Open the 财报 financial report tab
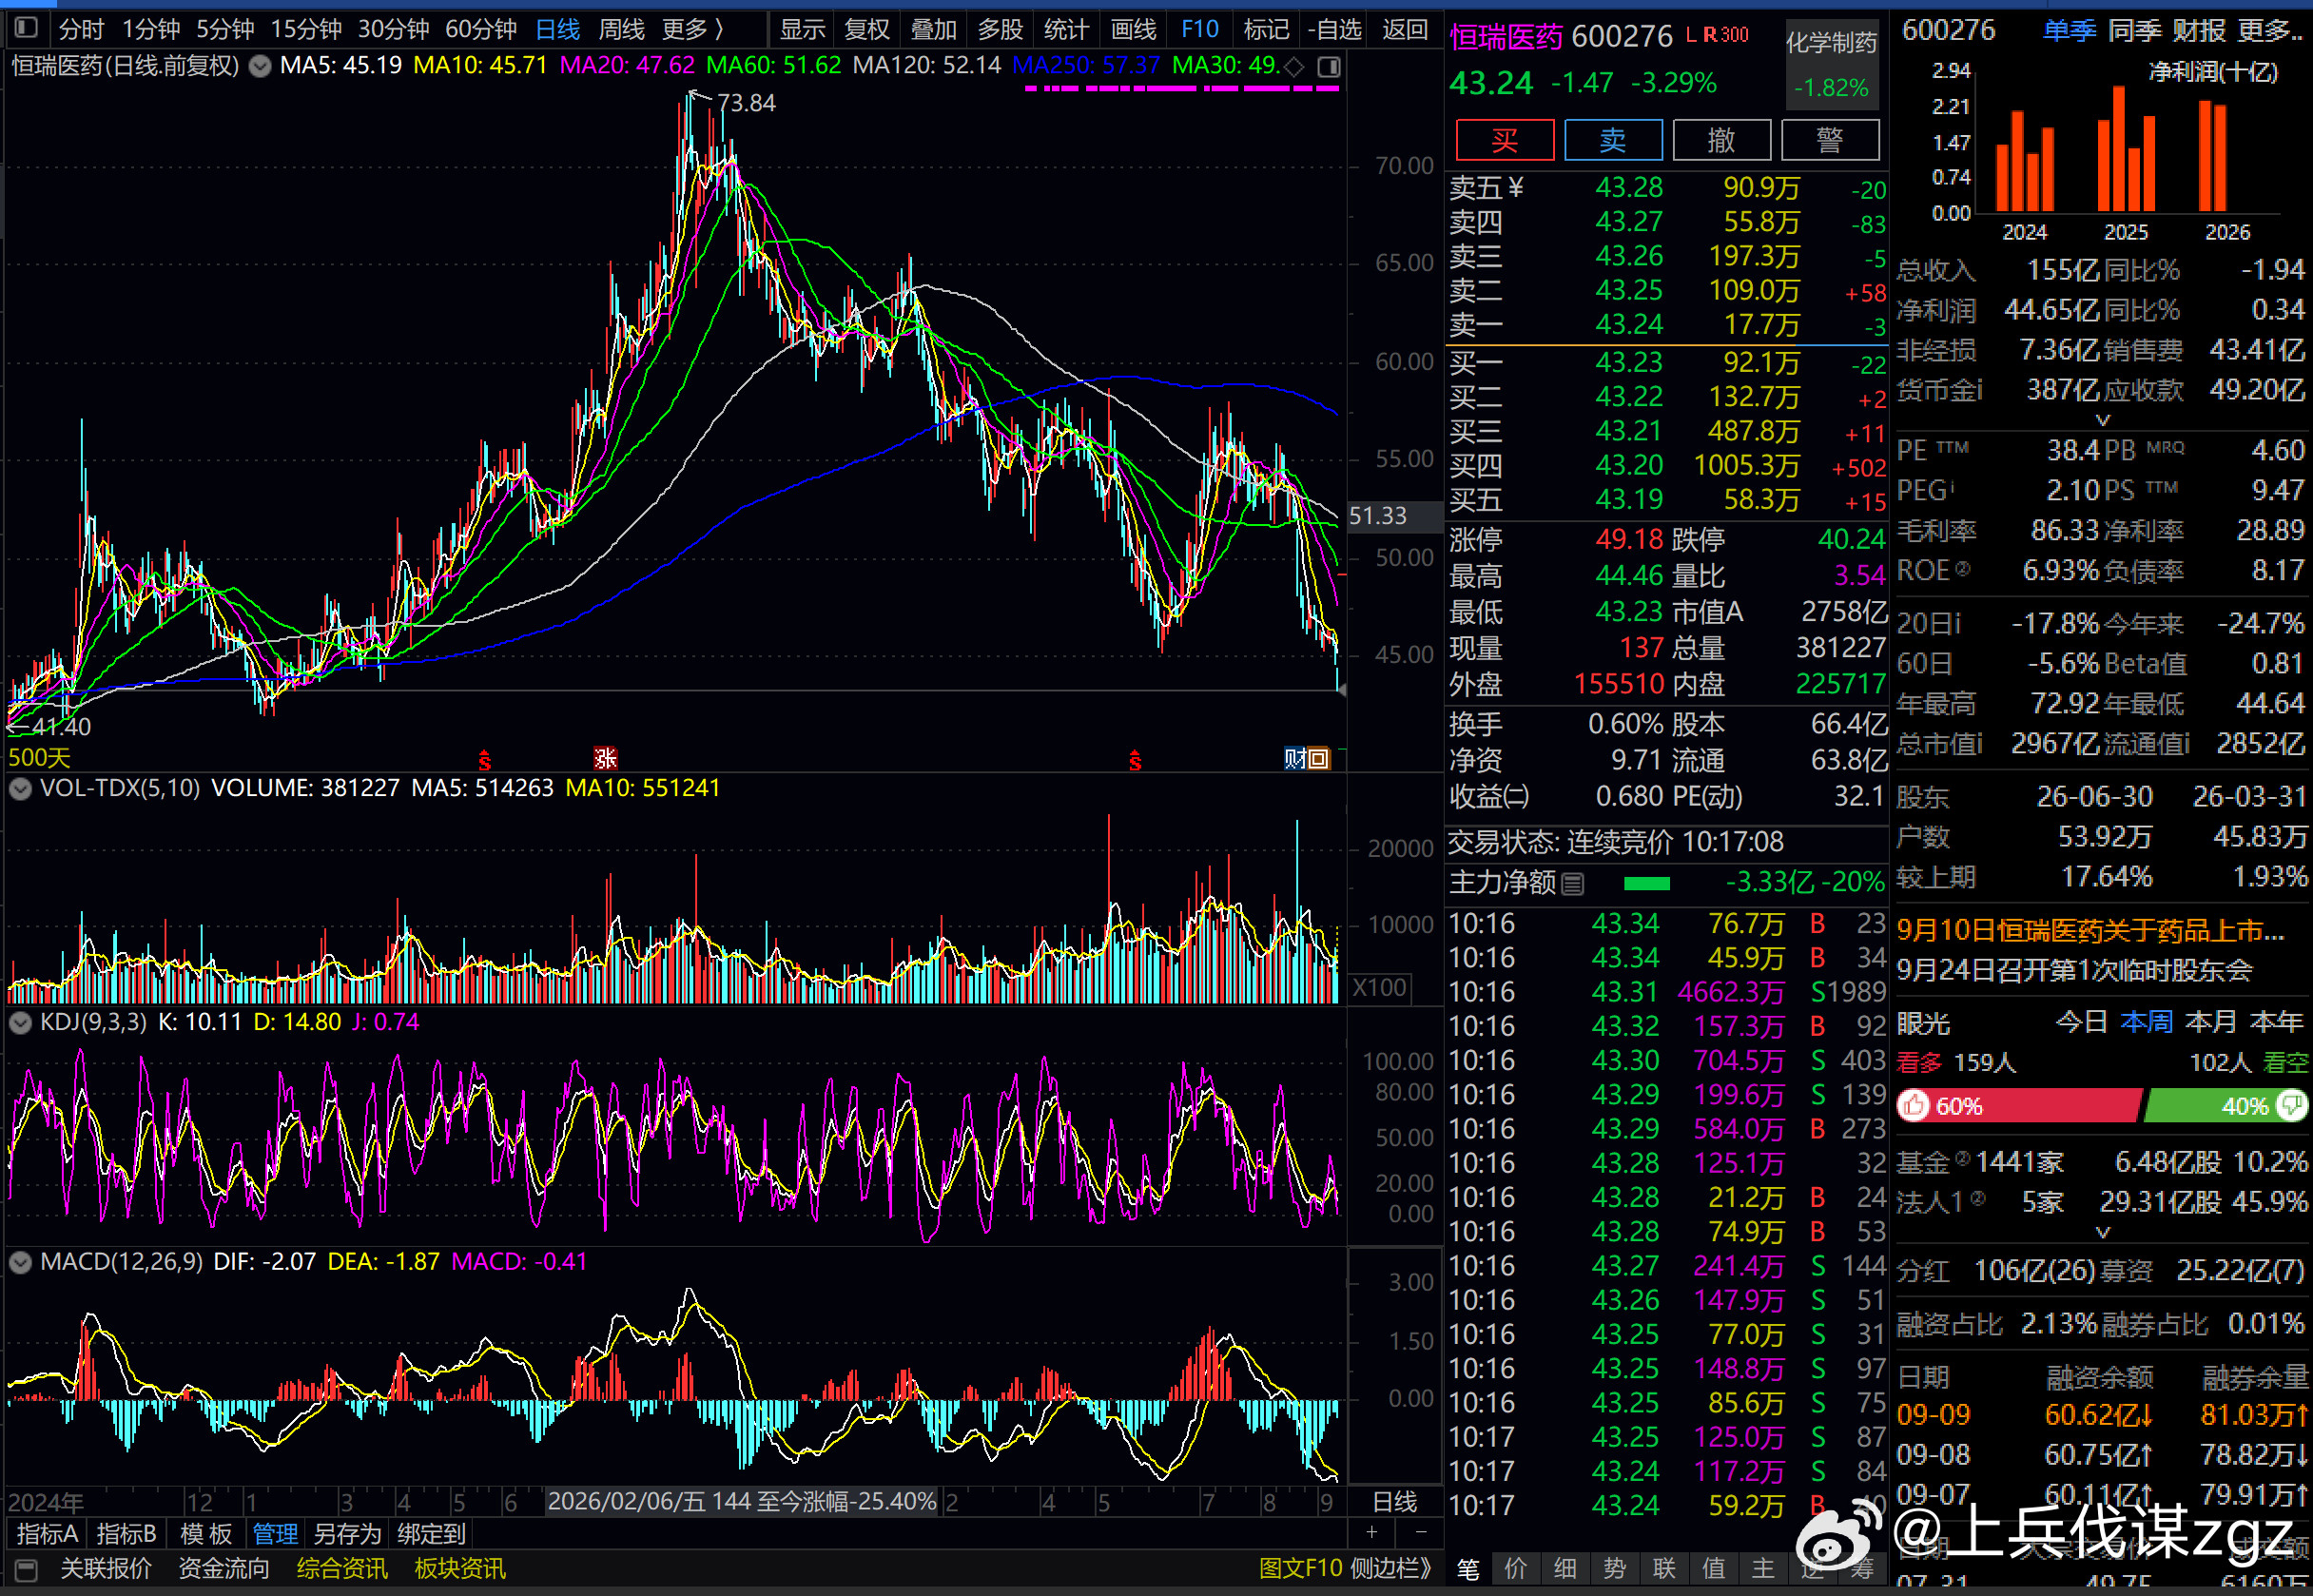This screenshot has height=1596, width=2313. coord(2199,31)
